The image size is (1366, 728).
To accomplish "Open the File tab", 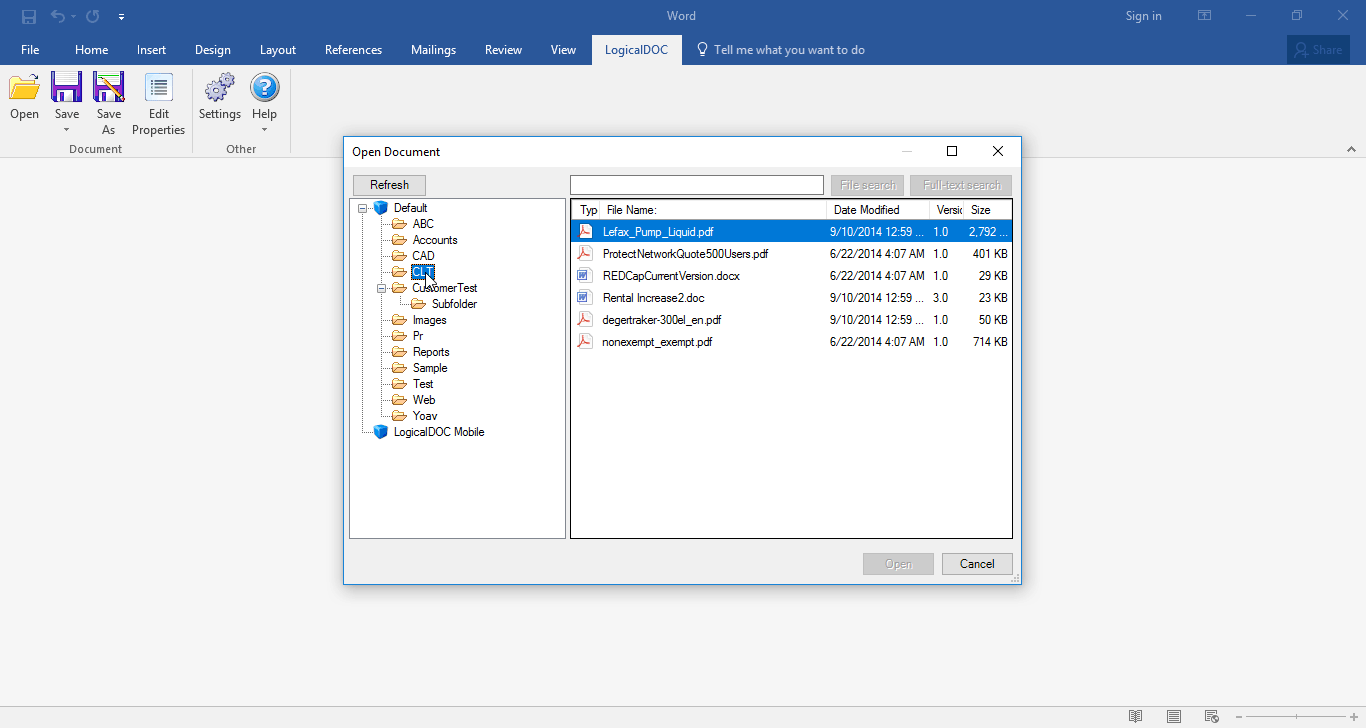I will point(30,50).
